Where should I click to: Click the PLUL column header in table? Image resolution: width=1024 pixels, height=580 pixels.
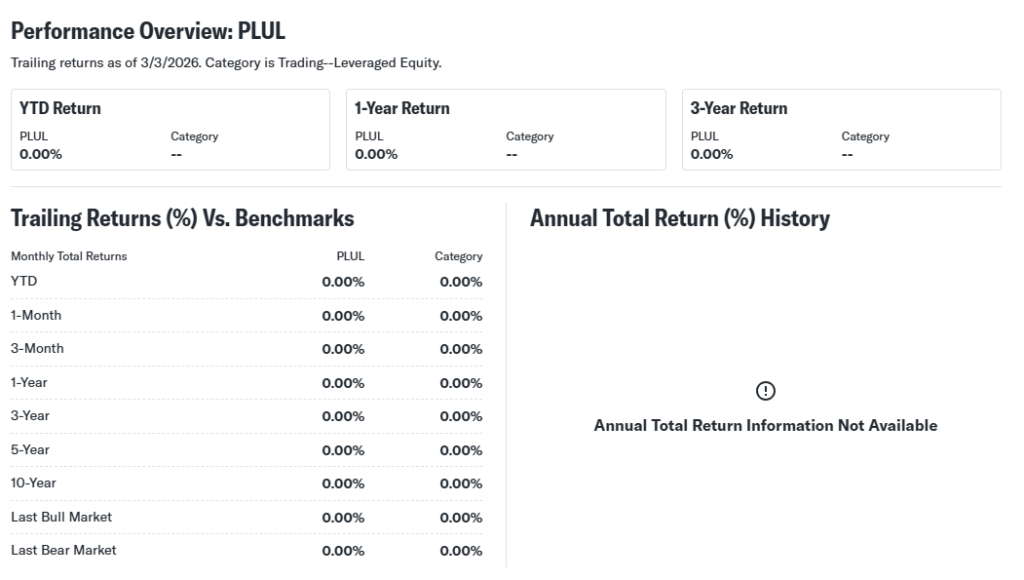(350, 256)
